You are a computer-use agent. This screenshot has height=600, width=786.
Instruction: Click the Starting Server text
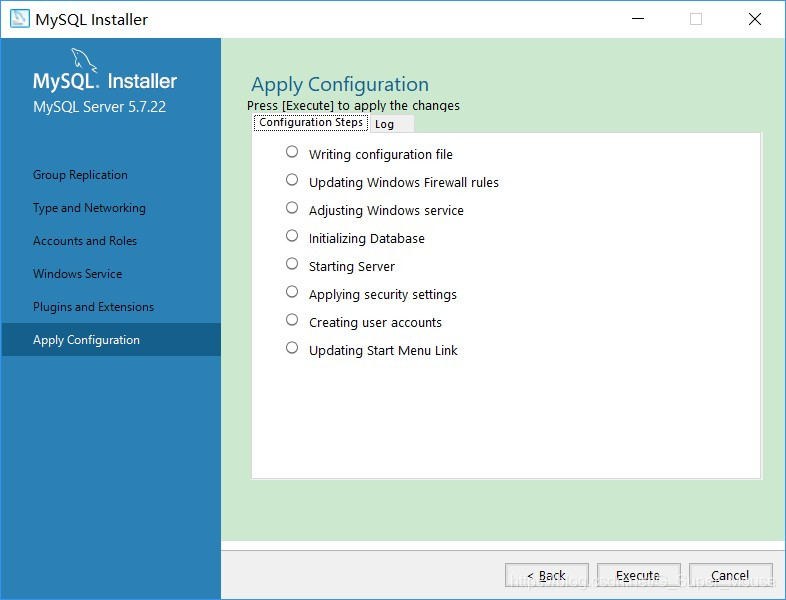click(352, 267)
